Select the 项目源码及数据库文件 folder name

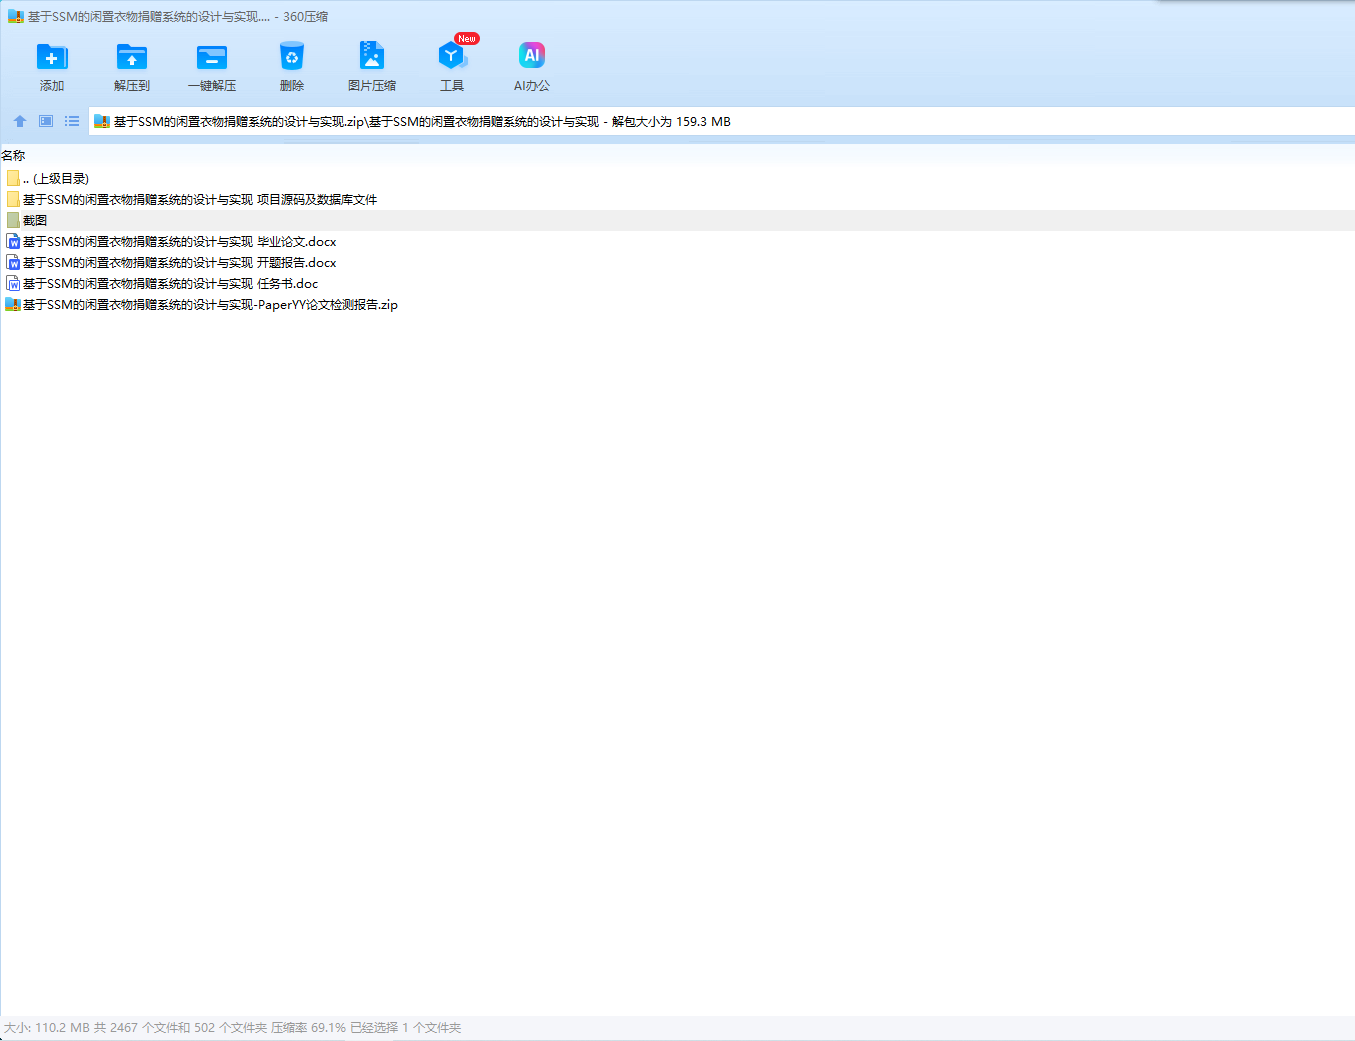click(x=200, y=199)
